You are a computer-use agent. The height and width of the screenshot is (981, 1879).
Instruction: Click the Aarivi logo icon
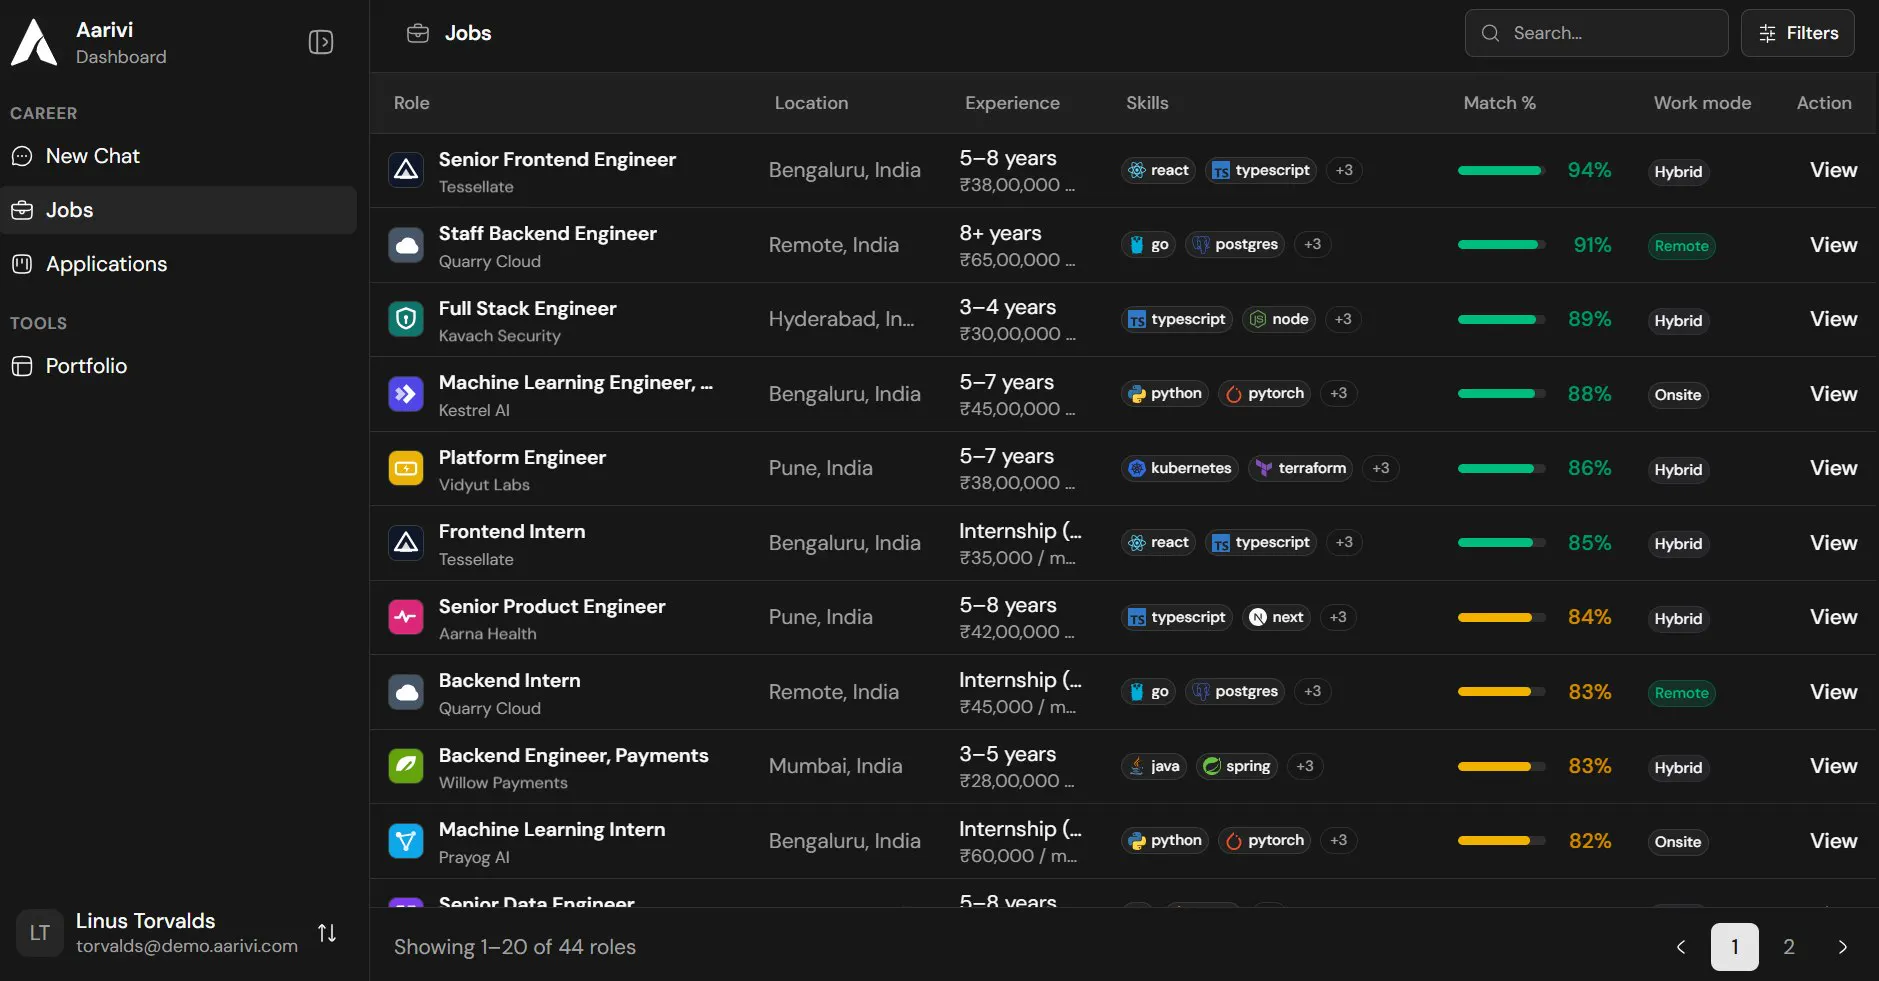click(x=34, y=42)
